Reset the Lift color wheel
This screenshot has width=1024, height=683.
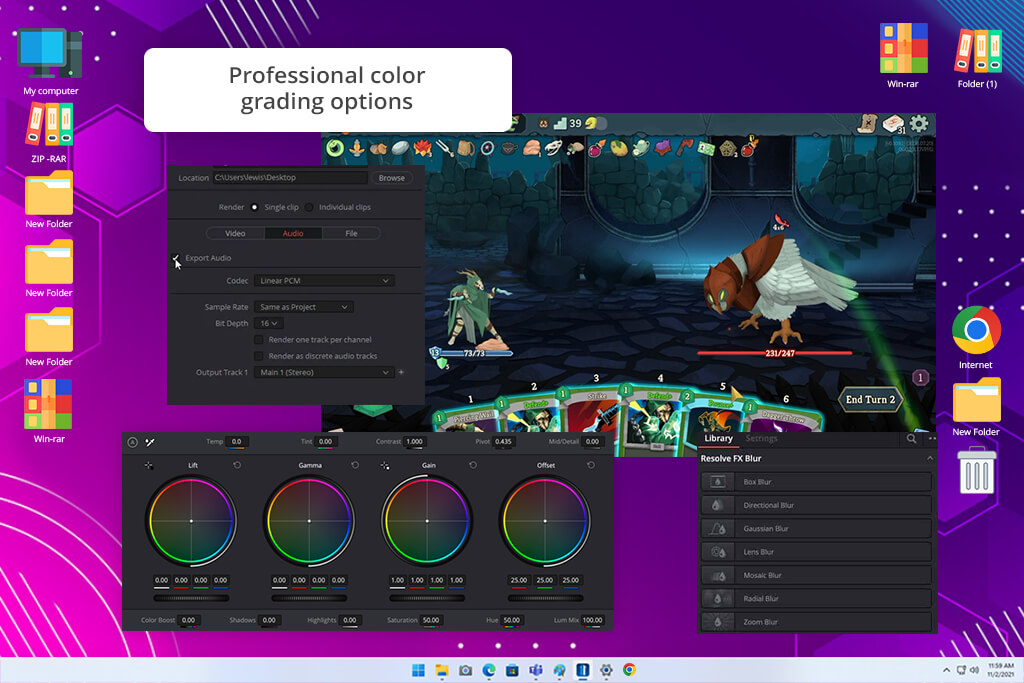(237, 465)
